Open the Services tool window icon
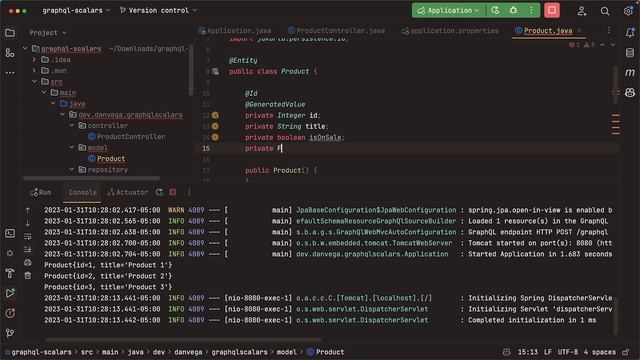The image size is (640, 360). 10,253
